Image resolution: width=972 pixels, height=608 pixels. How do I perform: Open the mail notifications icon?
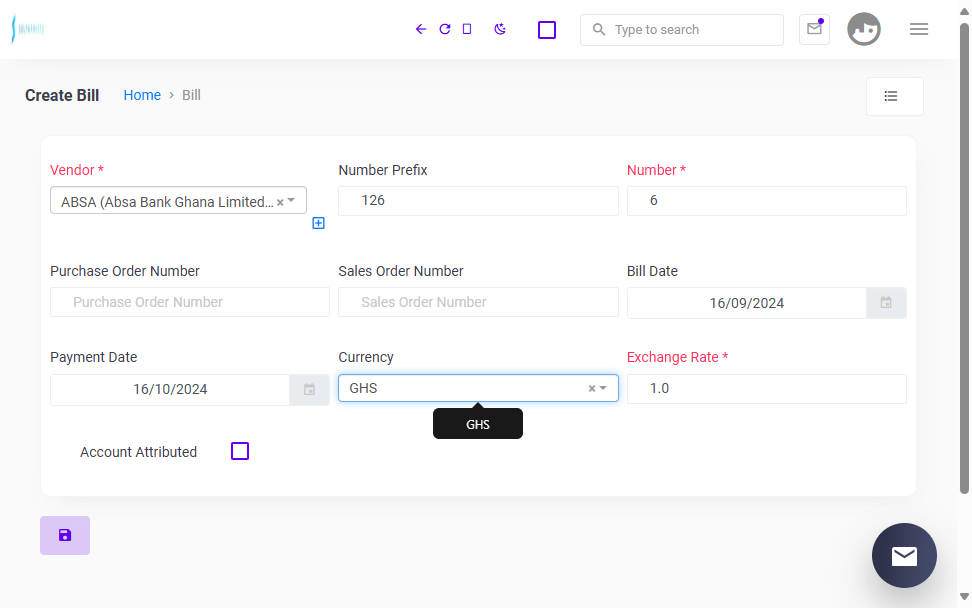coord(815,29)
